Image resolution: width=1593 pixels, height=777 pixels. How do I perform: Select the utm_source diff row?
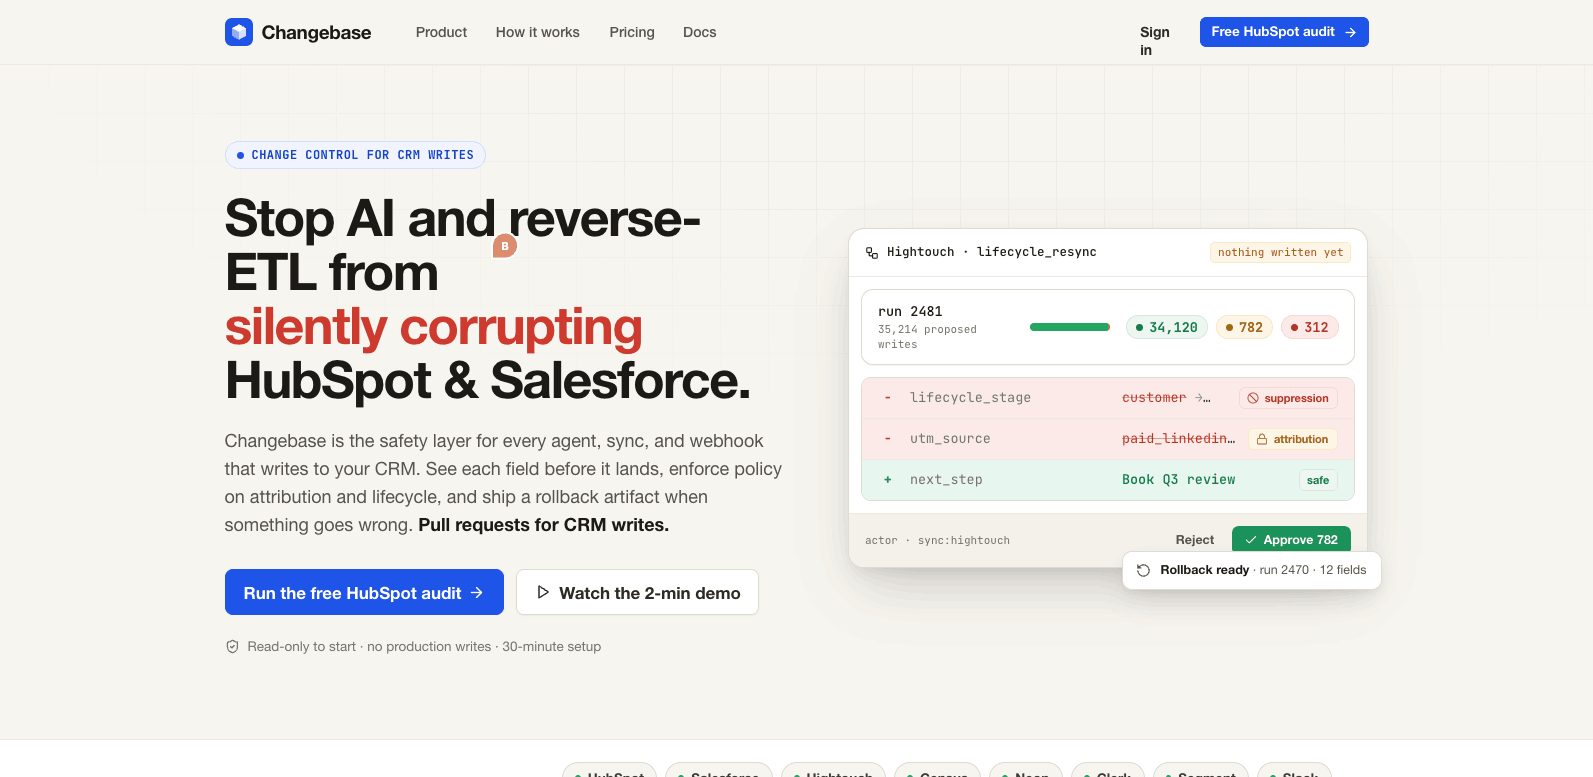(1108, 439)
